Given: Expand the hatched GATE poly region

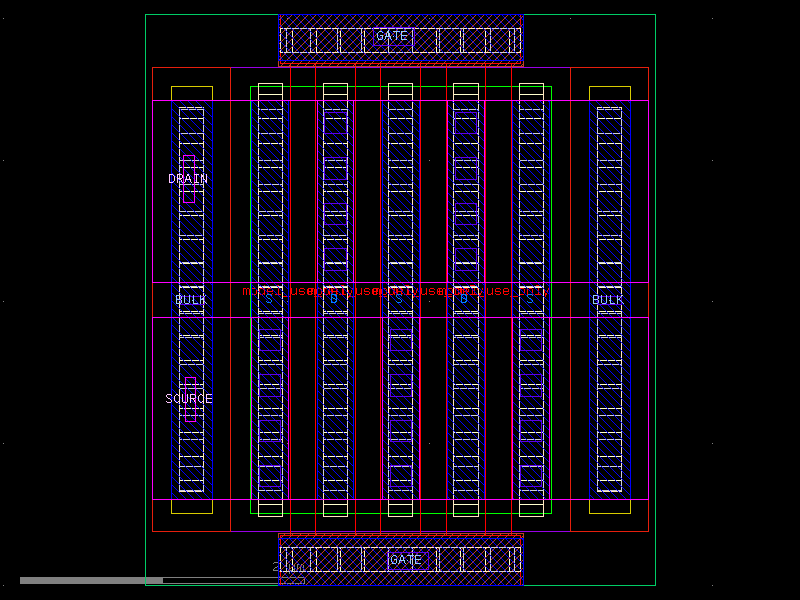Looking at the screenshot, I should pyautogui.click(x=330, y=37).
